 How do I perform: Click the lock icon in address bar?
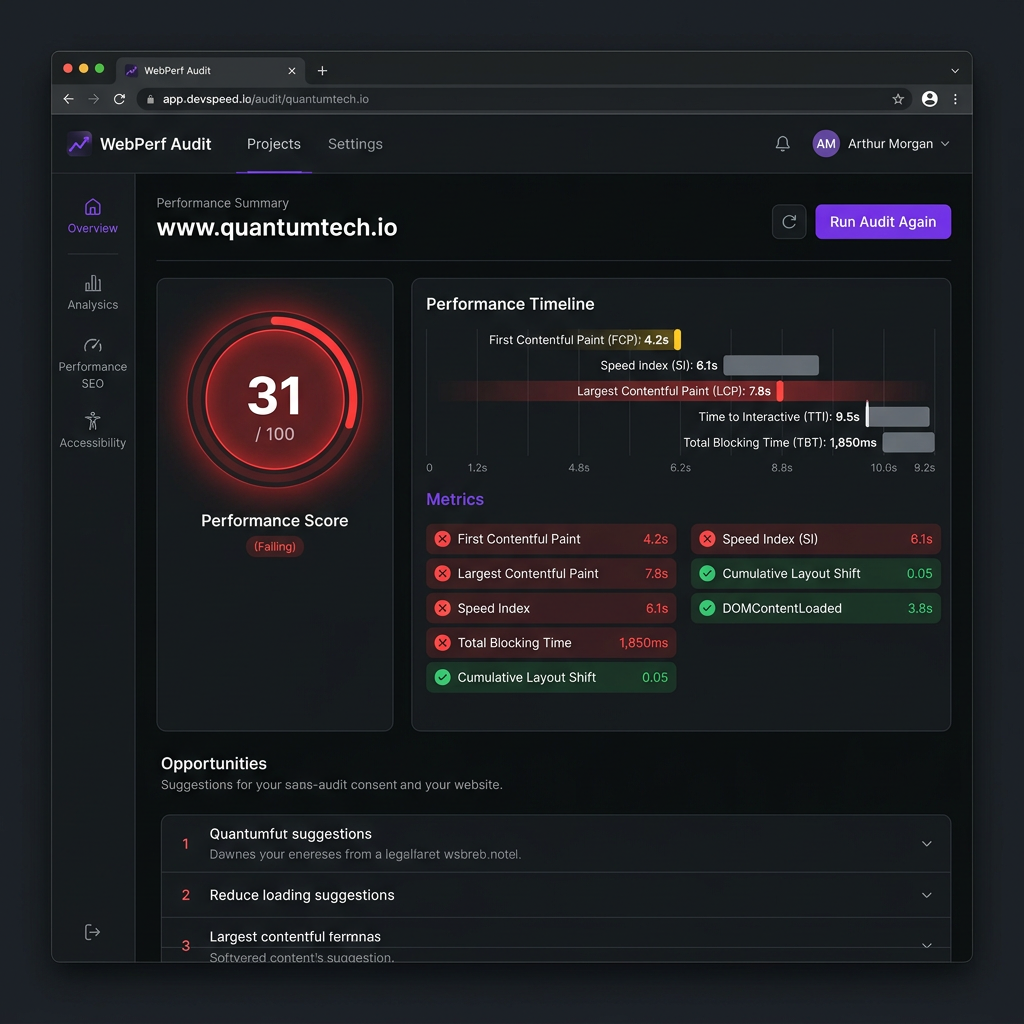point(150,99)
